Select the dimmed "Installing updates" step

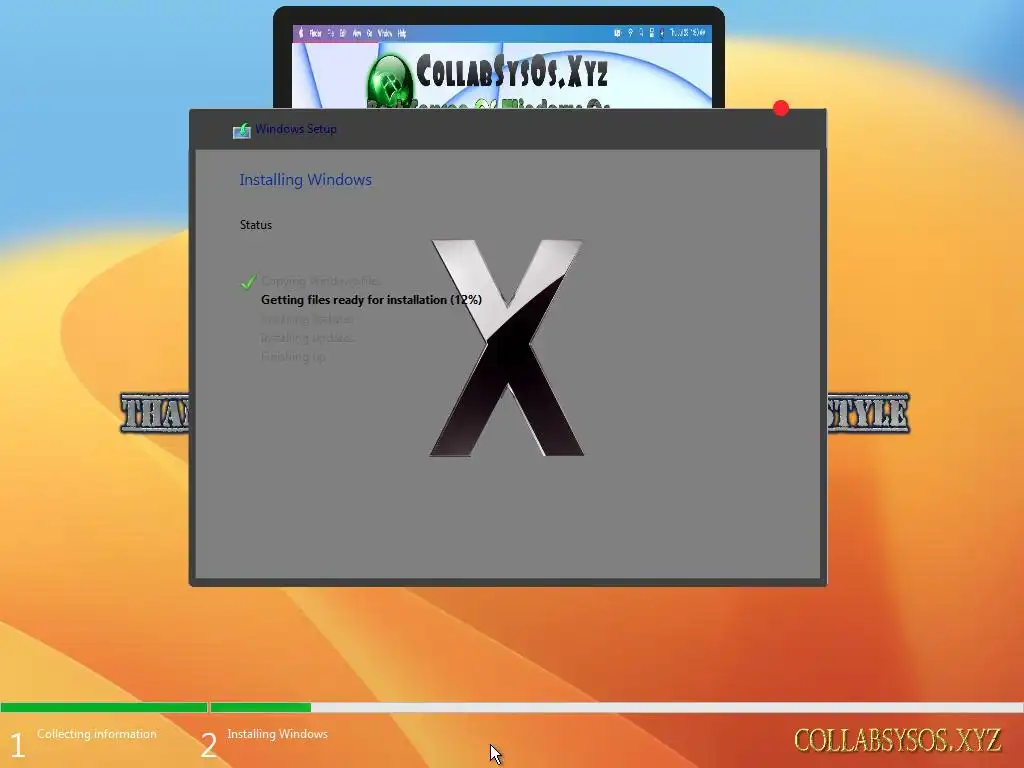click(x=308, y=338)
